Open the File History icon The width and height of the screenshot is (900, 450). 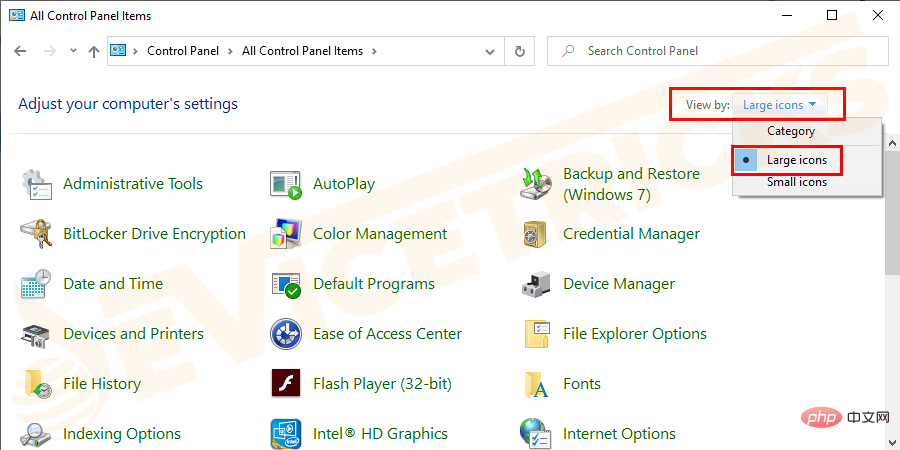37,384
